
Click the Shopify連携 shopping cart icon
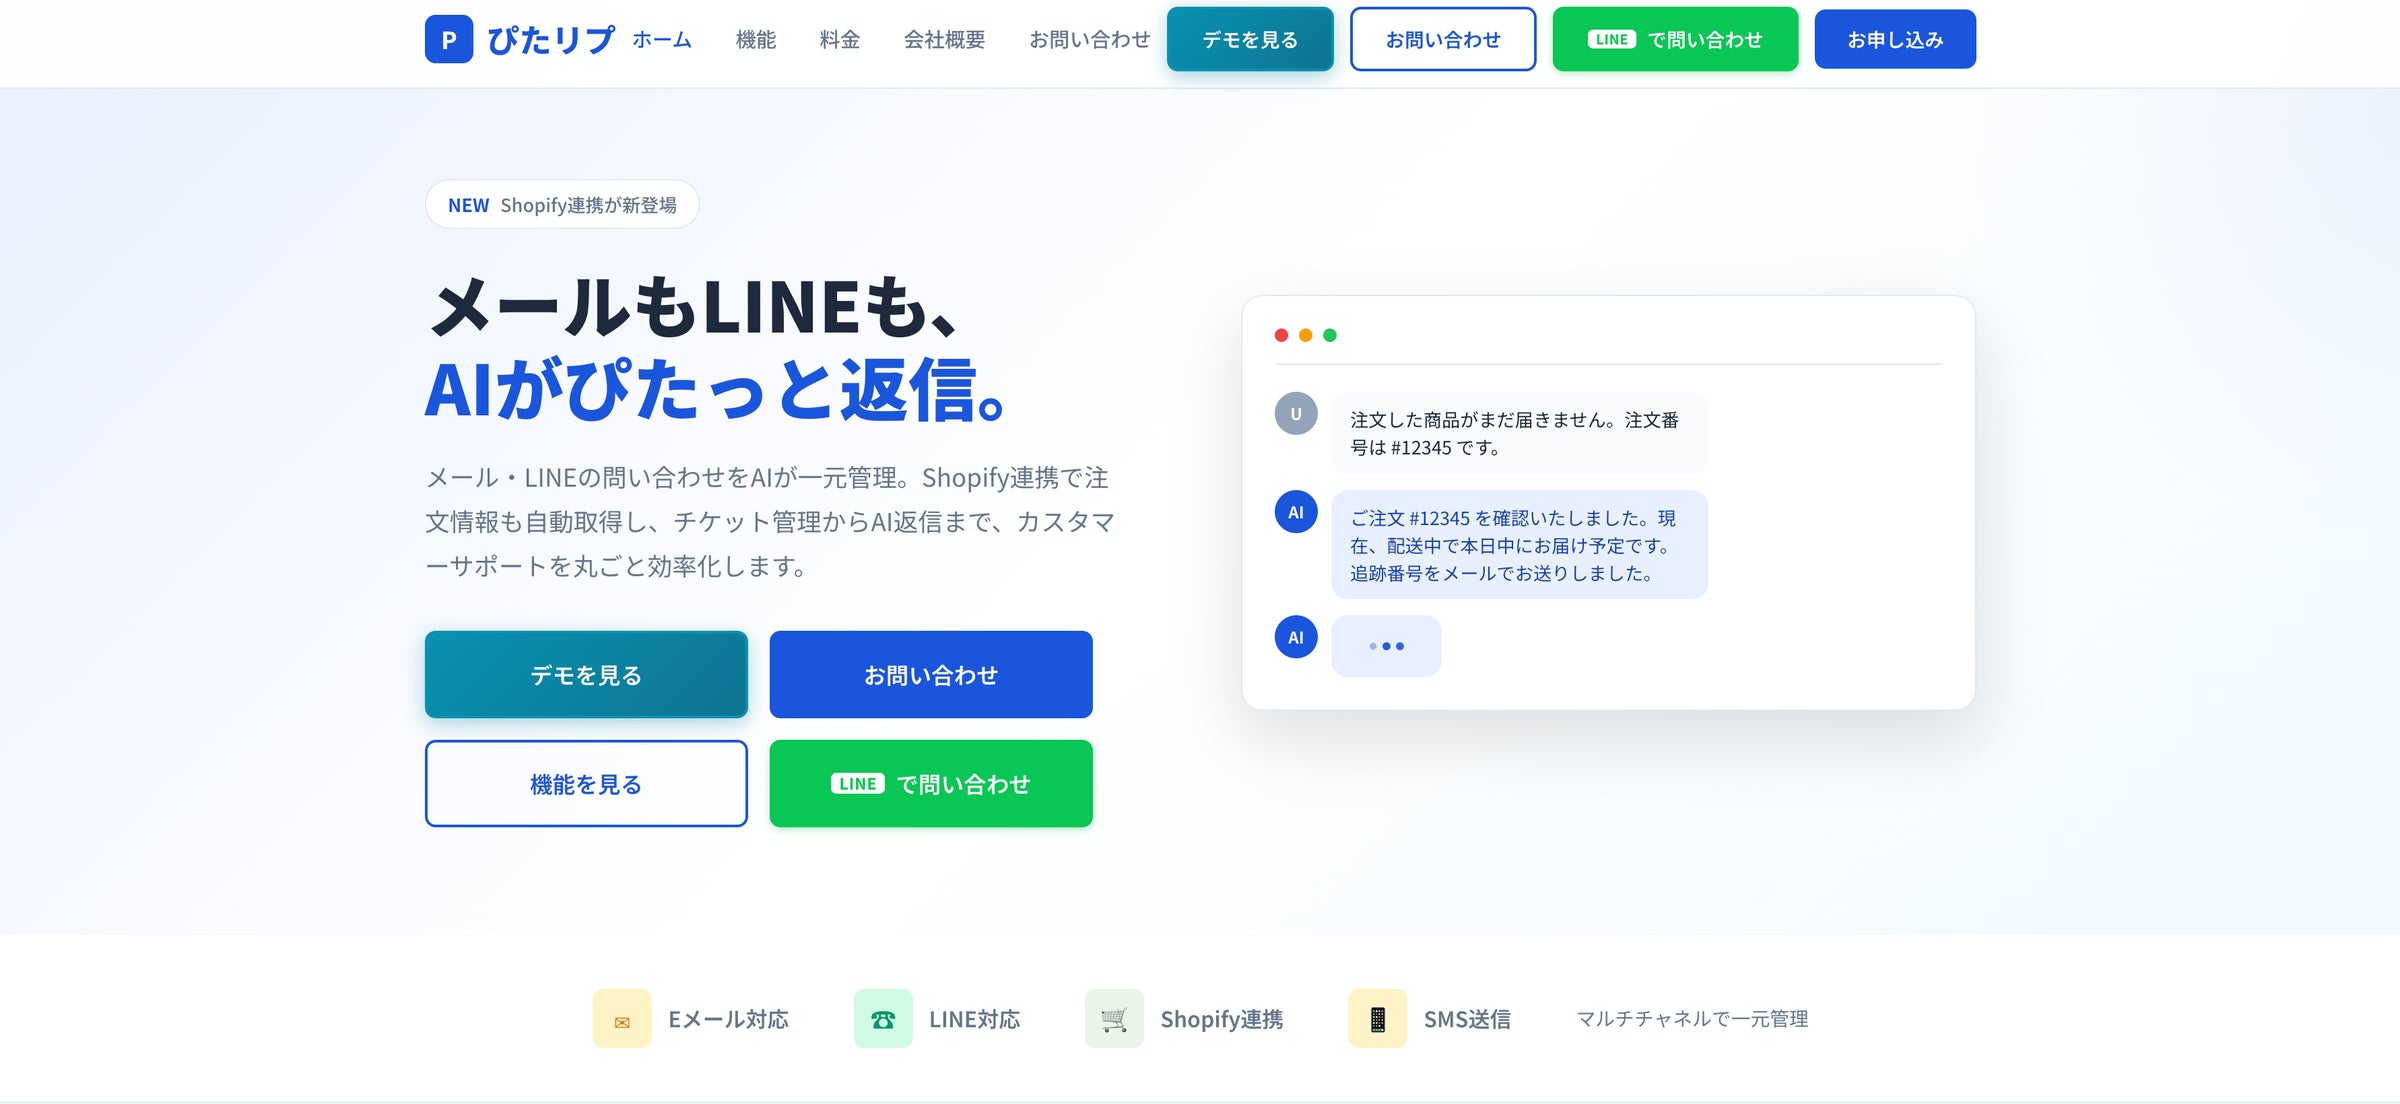[x=1114, y=1018]
